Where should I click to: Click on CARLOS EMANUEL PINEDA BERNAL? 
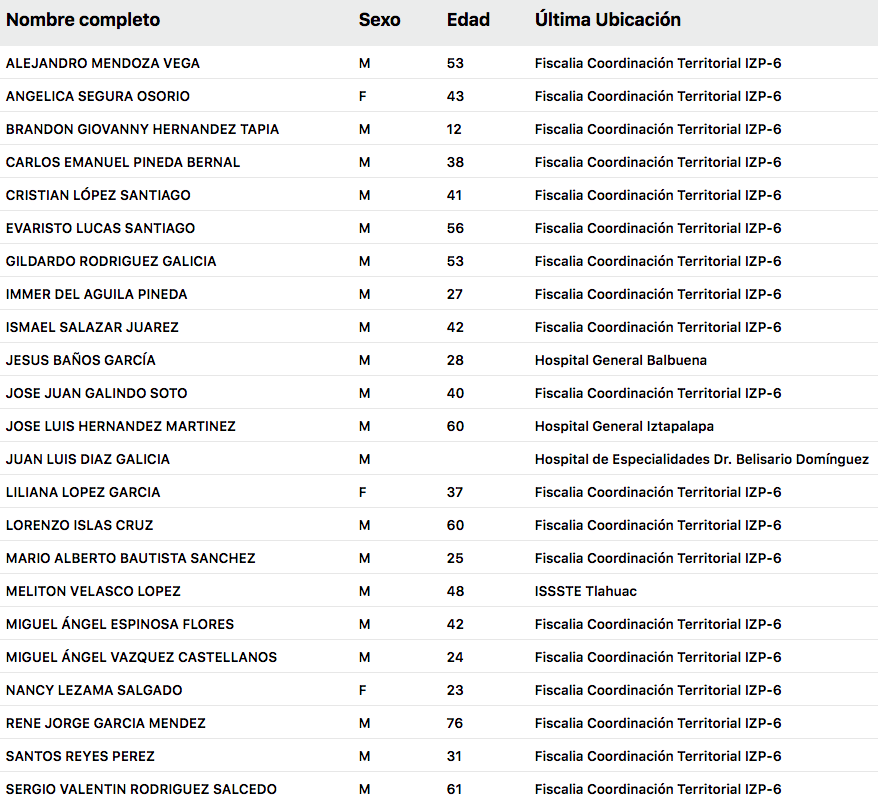(123, 162)
